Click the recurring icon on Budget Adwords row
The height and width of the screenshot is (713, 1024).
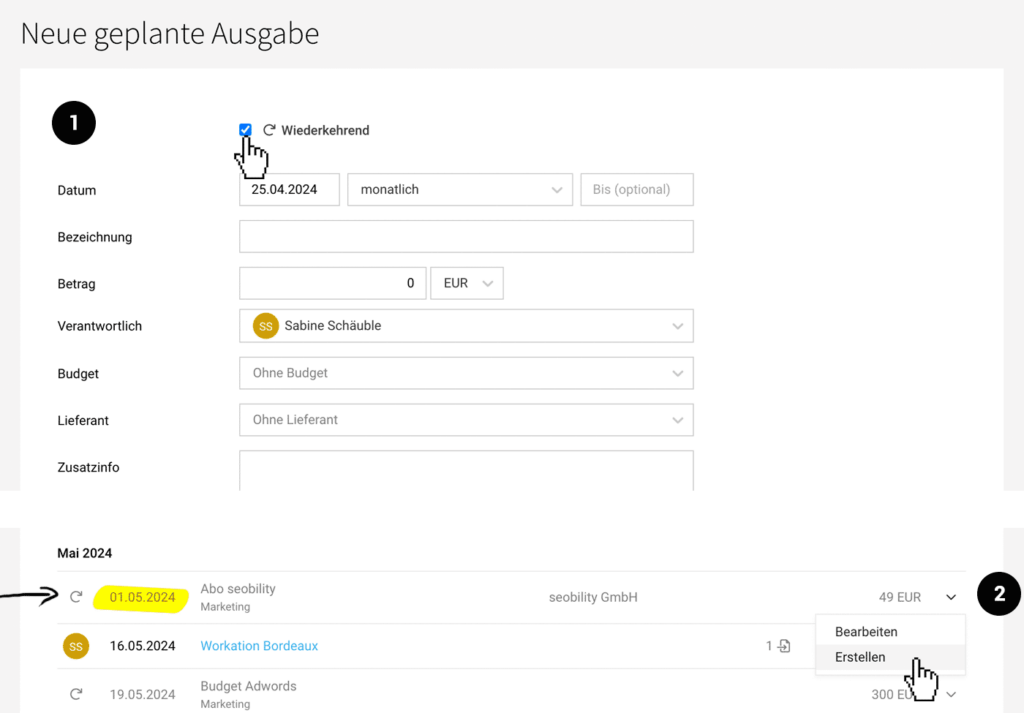[76, 694]
